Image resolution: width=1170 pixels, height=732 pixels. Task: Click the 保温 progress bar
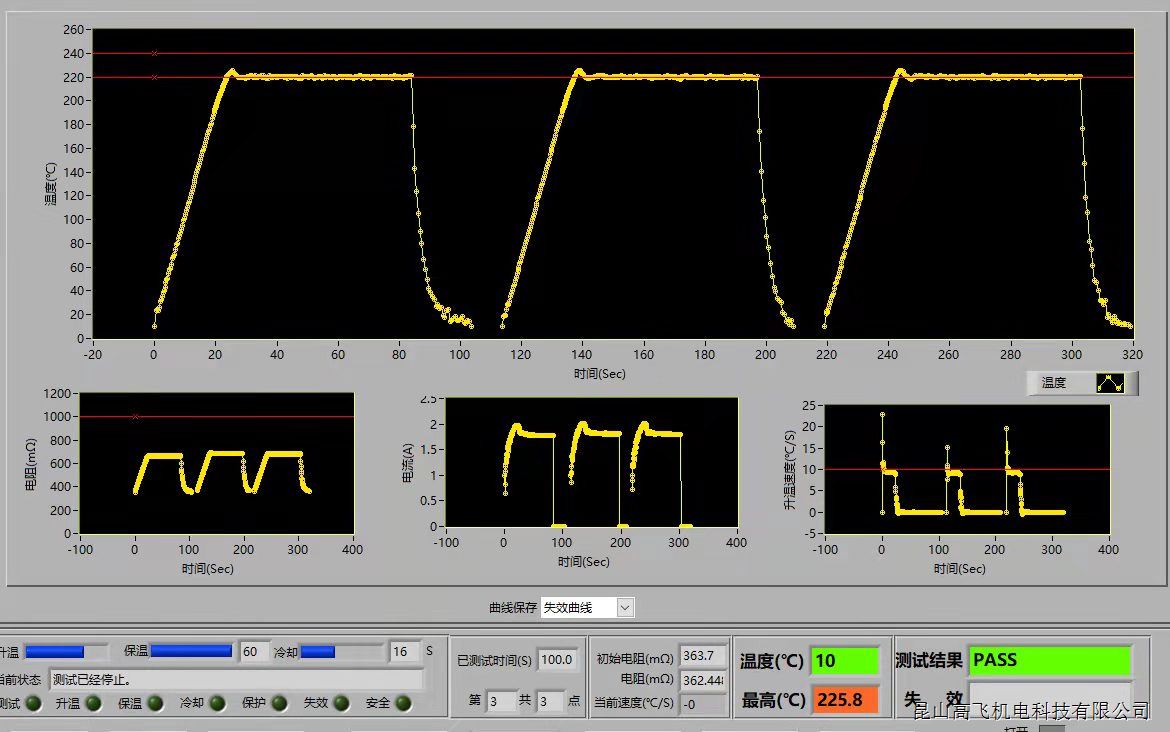pos(191,652)
